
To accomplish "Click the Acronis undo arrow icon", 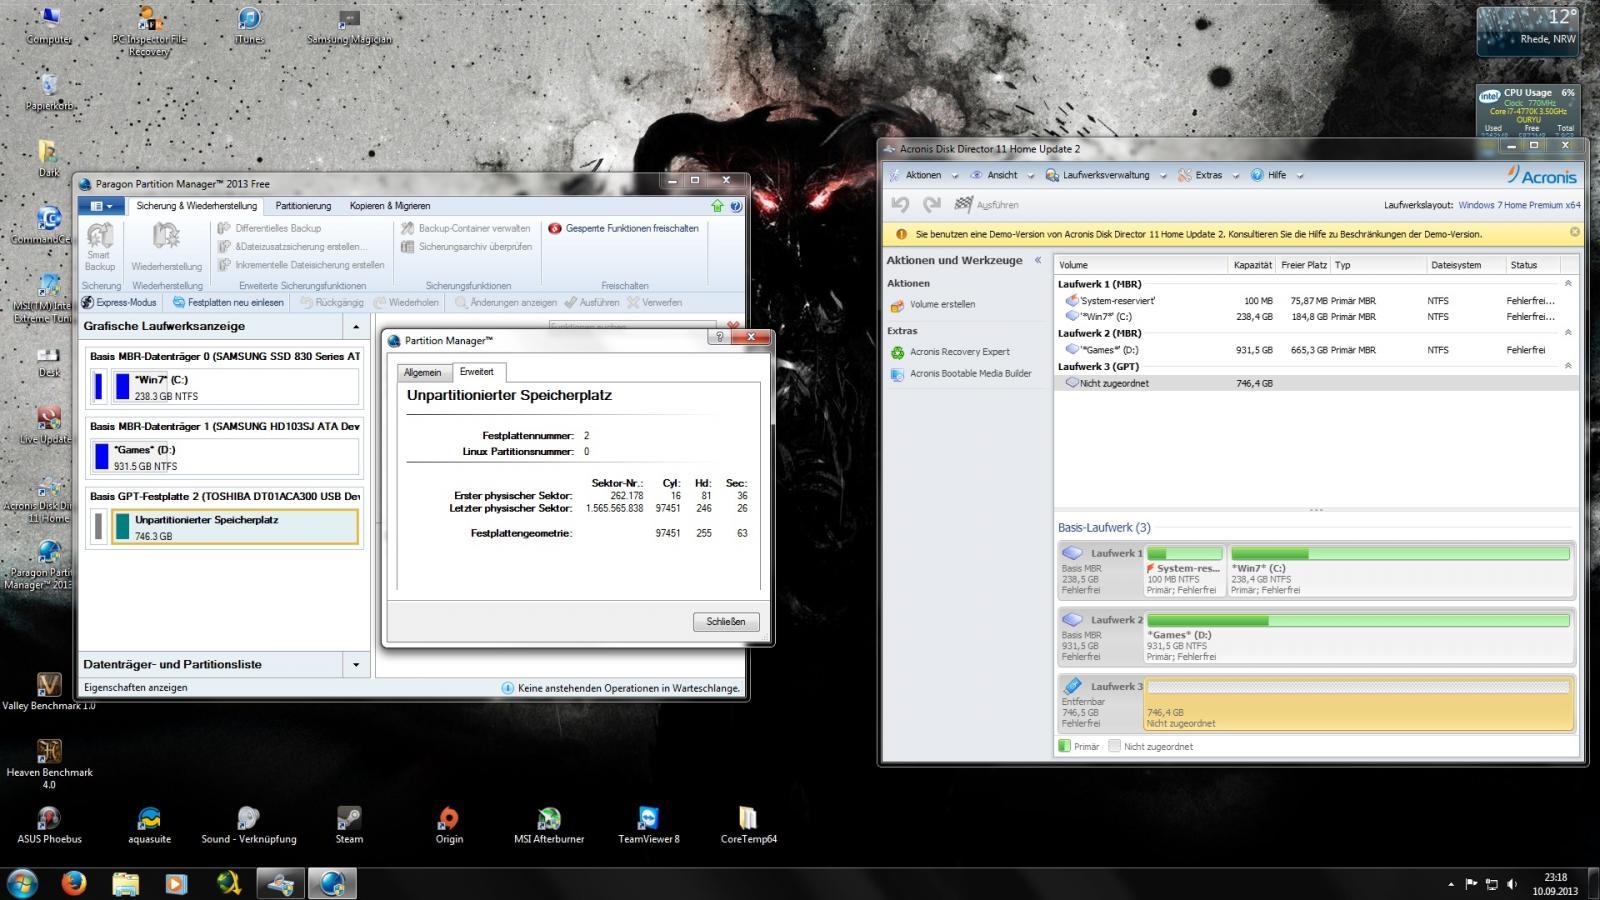I will click(900, 204).
